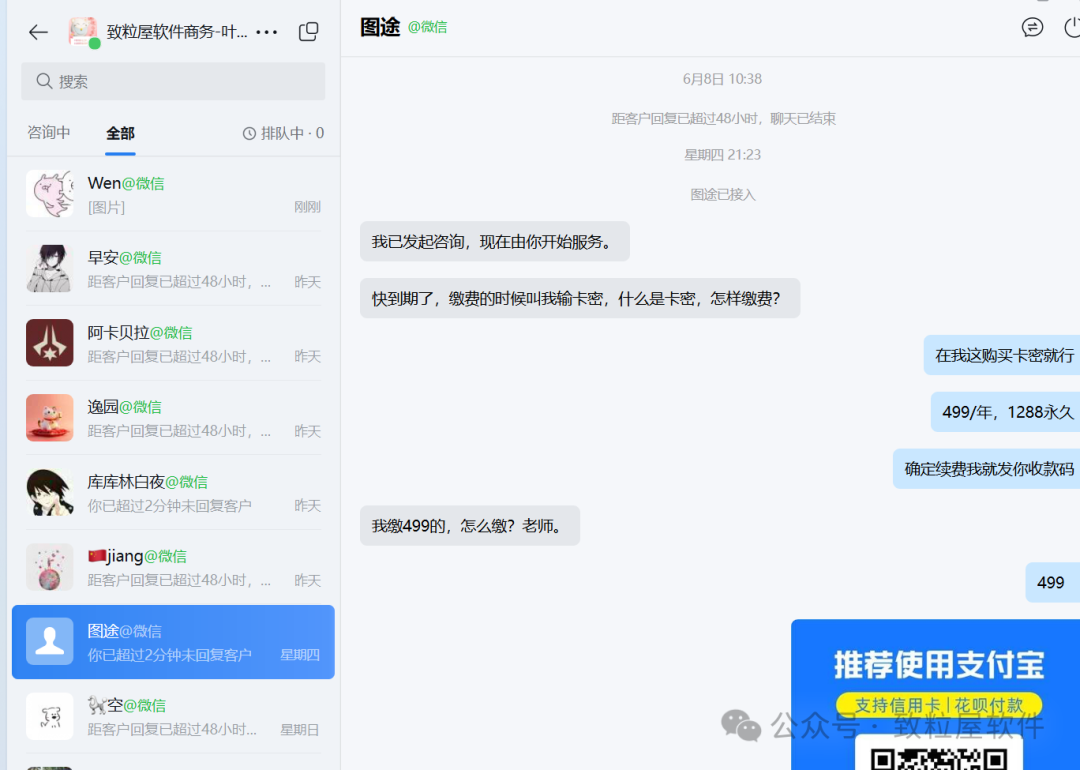
Task: Open the 逸园@微信 conversation
Action: coord(173,417)
